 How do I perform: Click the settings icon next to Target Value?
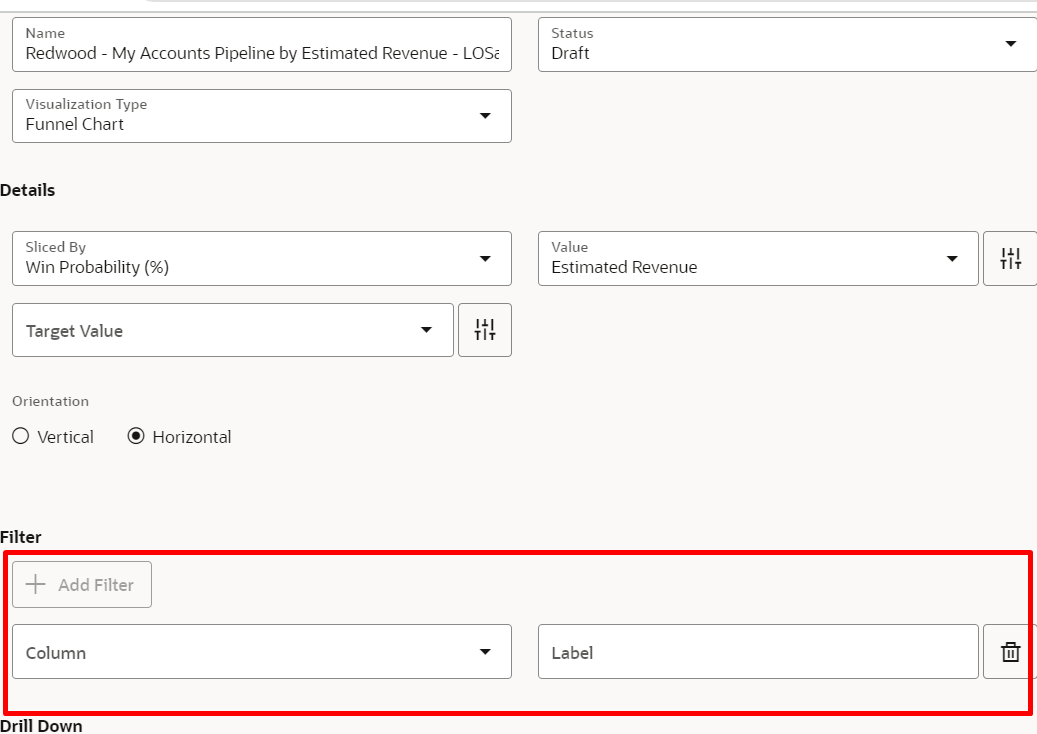[x=485, y=330]
